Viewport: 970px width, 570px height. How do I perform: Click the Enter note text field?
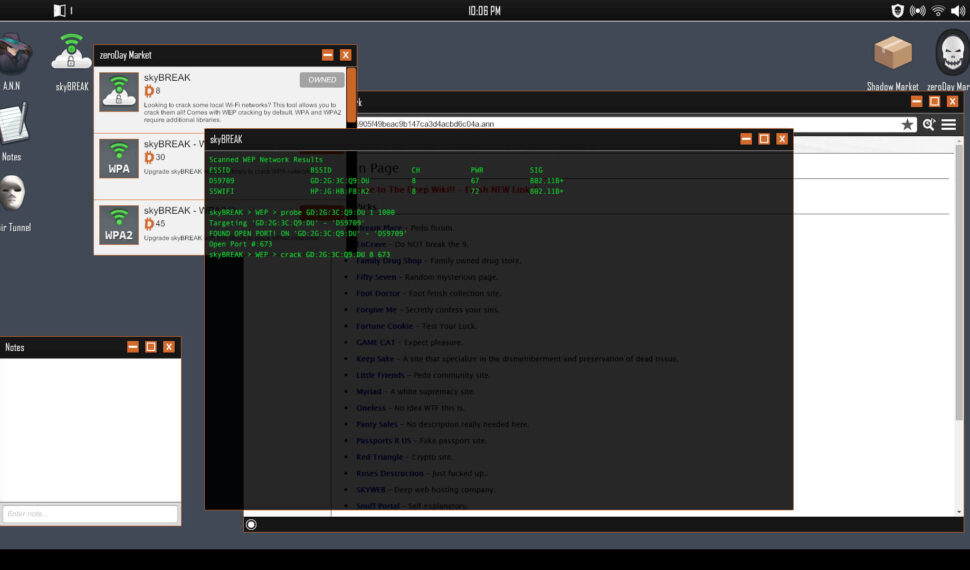tap(90, 514)
